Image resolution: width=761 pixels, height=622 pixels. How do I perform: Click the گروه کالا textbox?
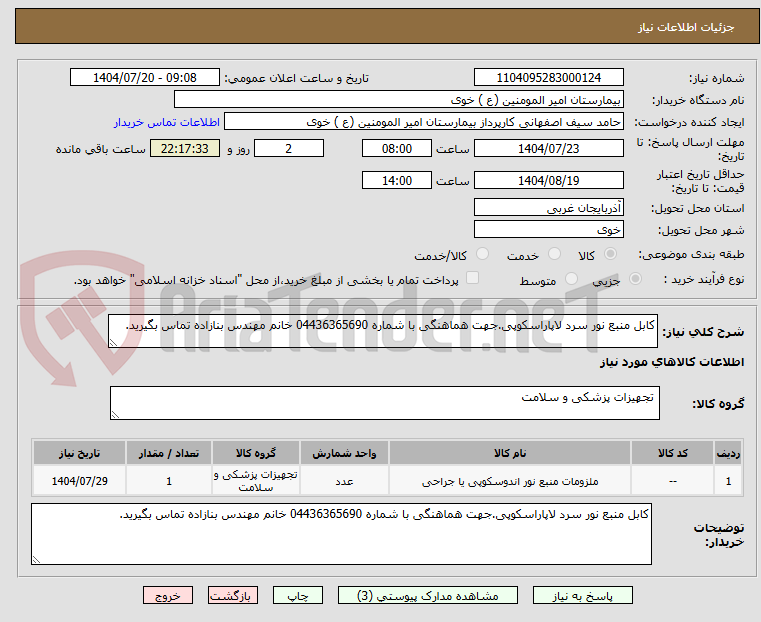(x=385, y=403)
